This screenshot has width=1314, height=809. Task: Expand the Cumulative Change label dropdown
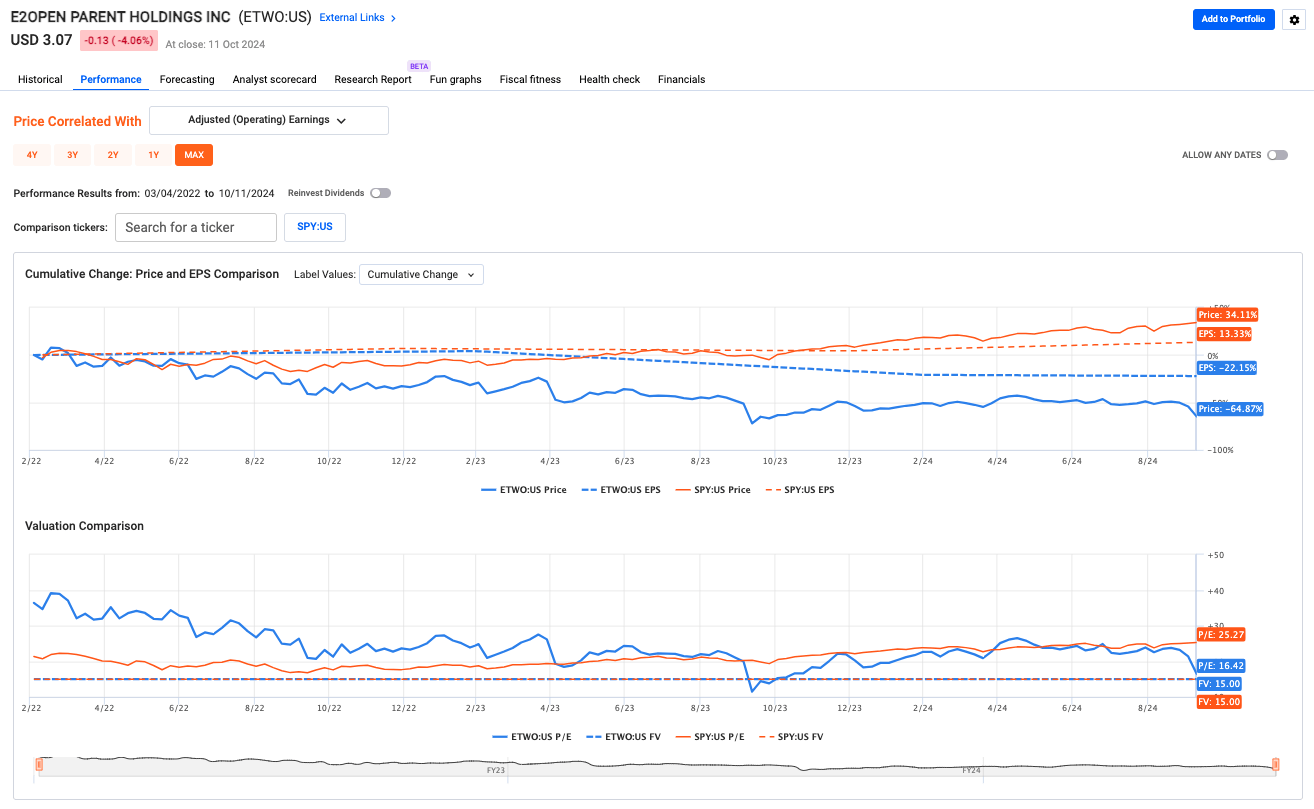[420, 274]
